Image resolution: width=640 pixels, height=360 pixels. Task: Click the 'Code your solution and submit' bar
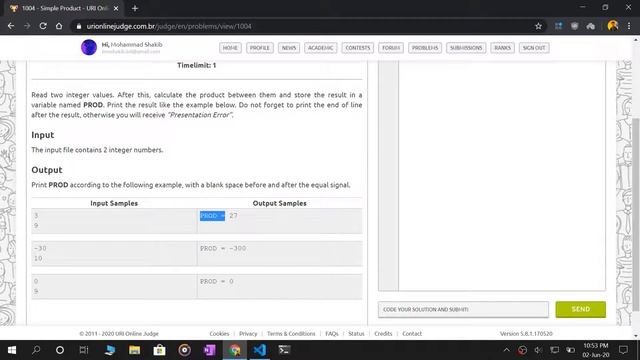click(463, 309)
